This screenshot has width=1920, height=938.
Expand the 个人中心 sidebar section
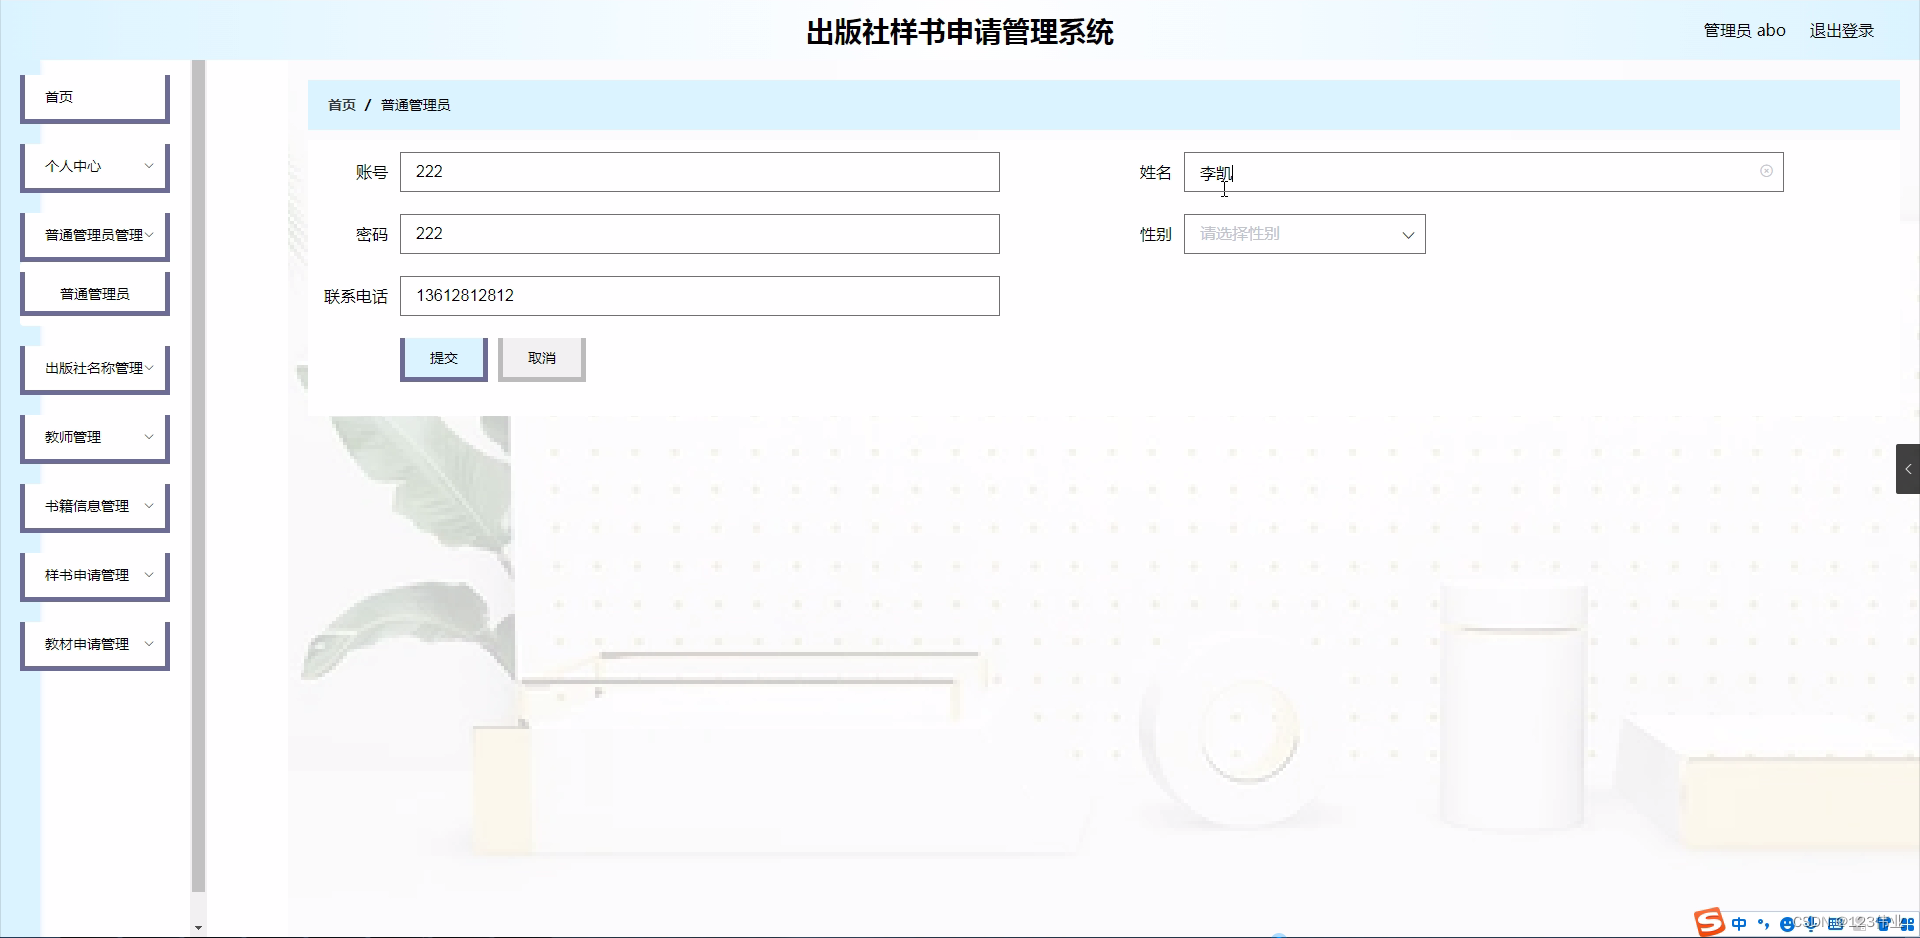click(x=94, y=166)
